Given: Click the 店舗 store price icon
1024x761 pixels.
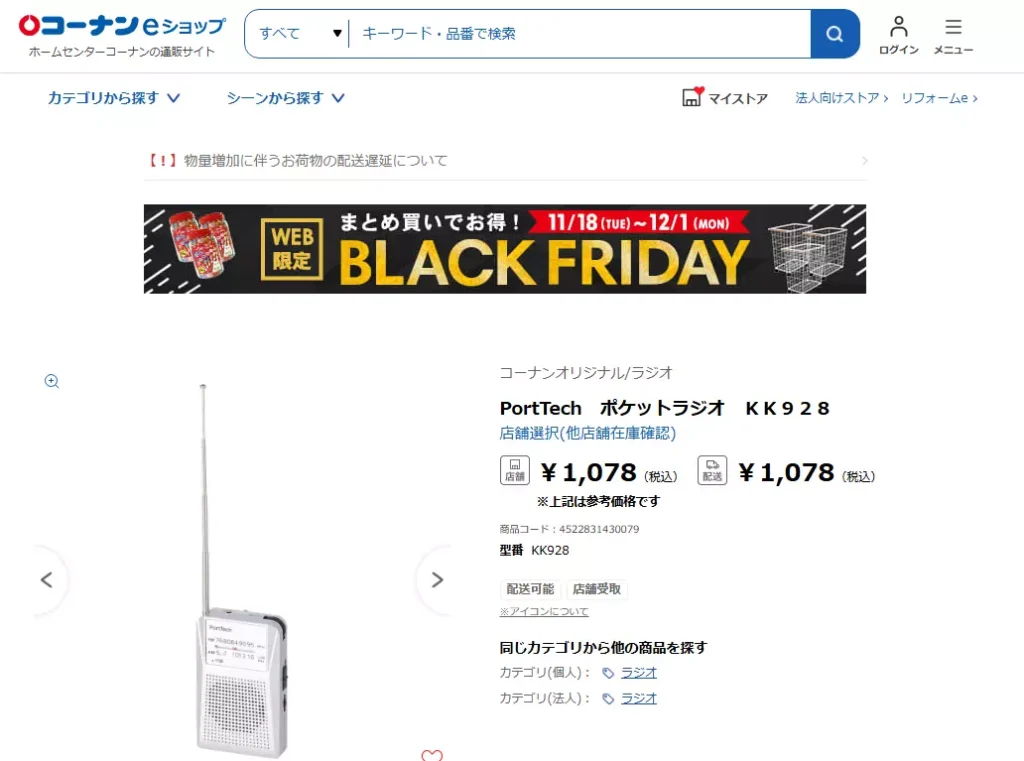Looking at the screenshot, I should tap(514, 470).
